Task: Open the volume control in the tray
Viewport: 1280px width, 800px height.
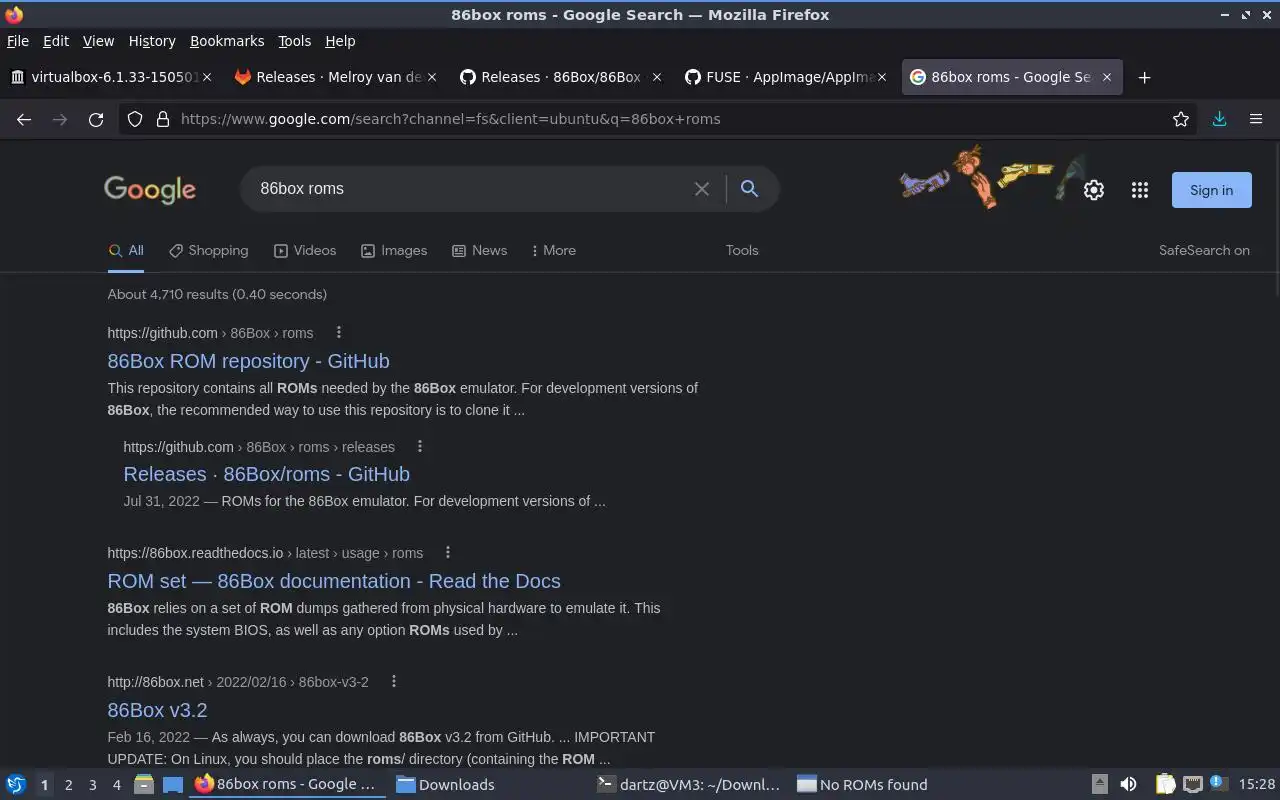Action: click(x=1128, y=784)
